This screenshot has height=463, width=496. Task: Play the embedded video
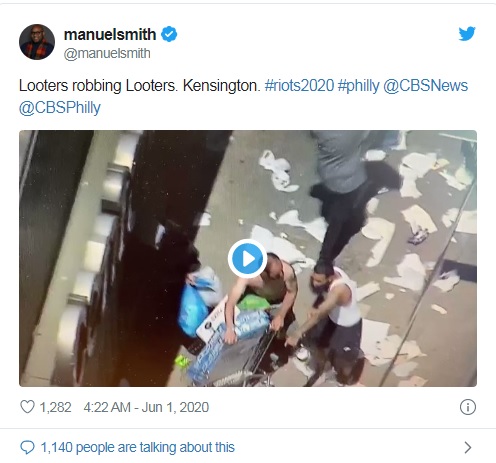point(247,259)
